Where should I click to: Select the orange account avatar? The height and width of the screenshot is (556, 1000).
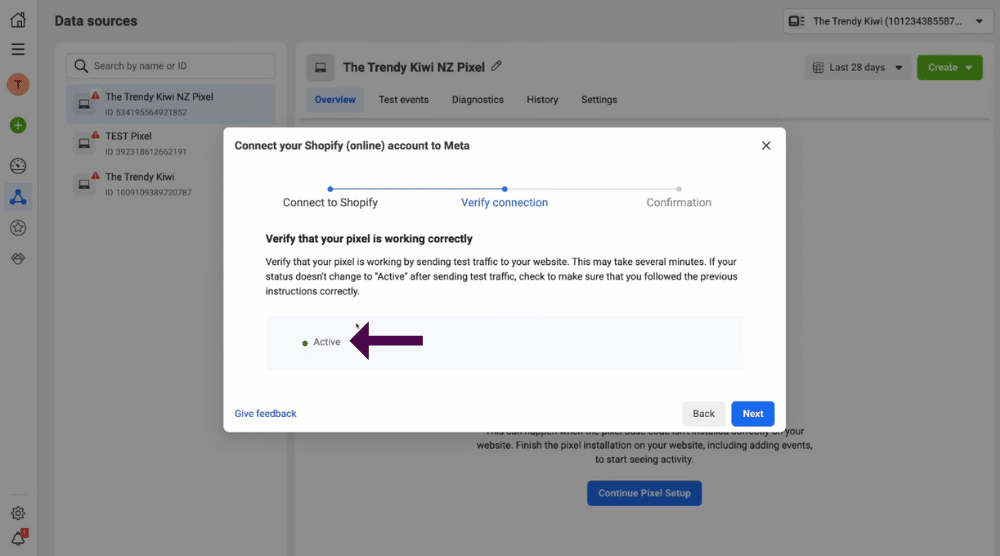tap(18, 84)
